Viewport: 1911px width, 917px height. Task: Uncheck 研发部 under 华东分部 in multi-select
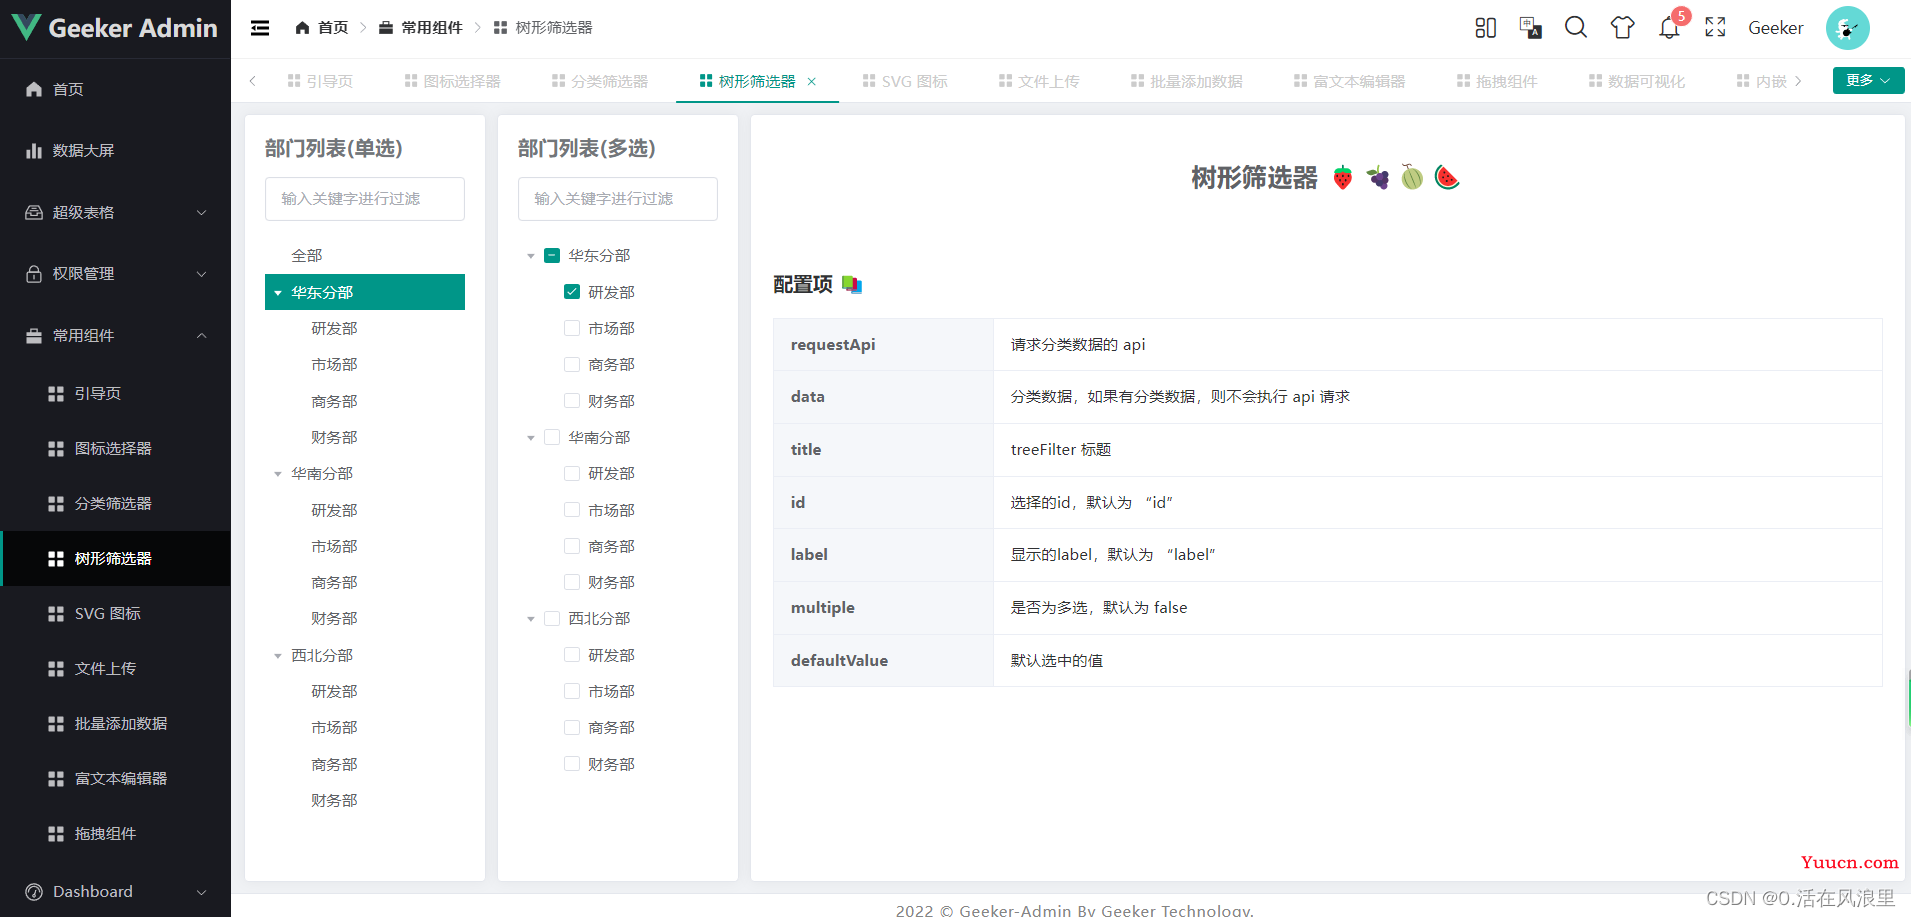tap(572, 292)
